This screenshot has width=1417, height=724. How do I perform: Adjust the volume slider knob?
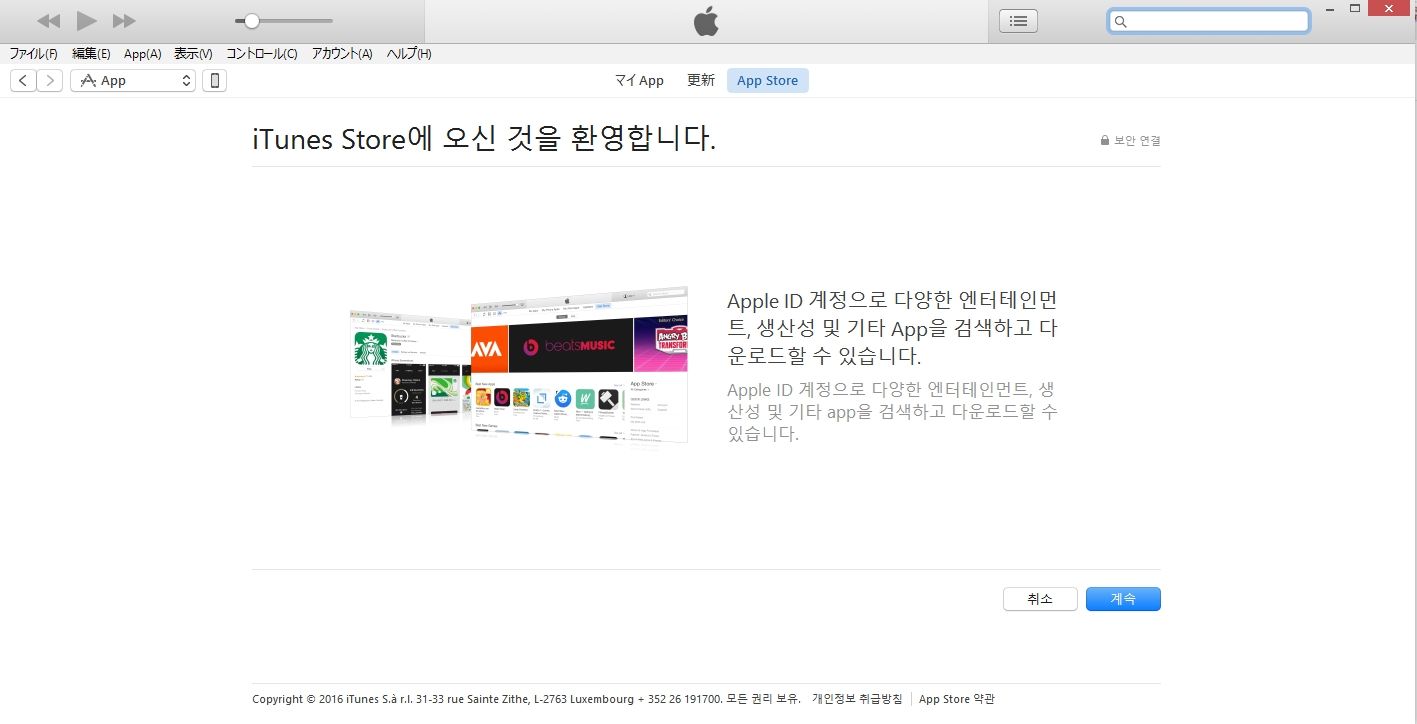point(252,21)
